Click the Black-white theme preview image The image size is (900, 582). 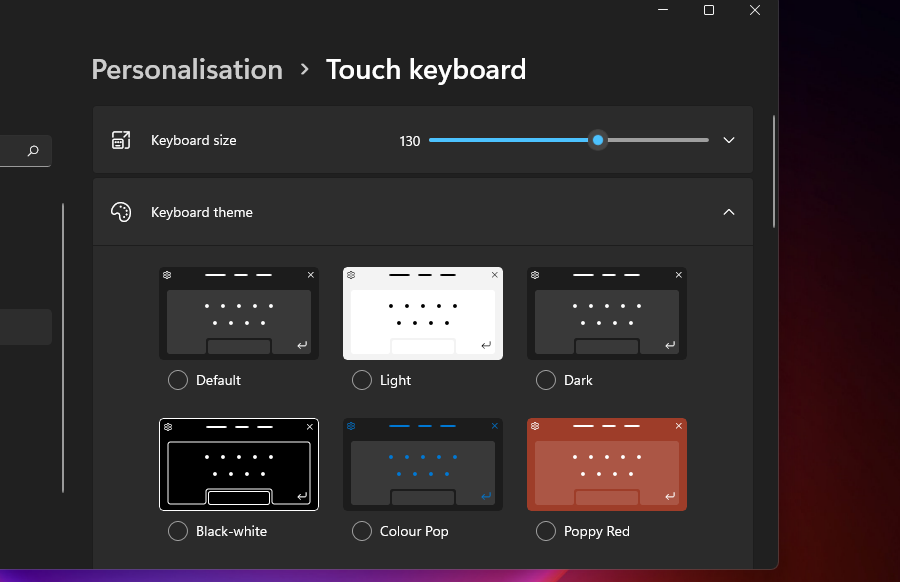click(239, 464)
